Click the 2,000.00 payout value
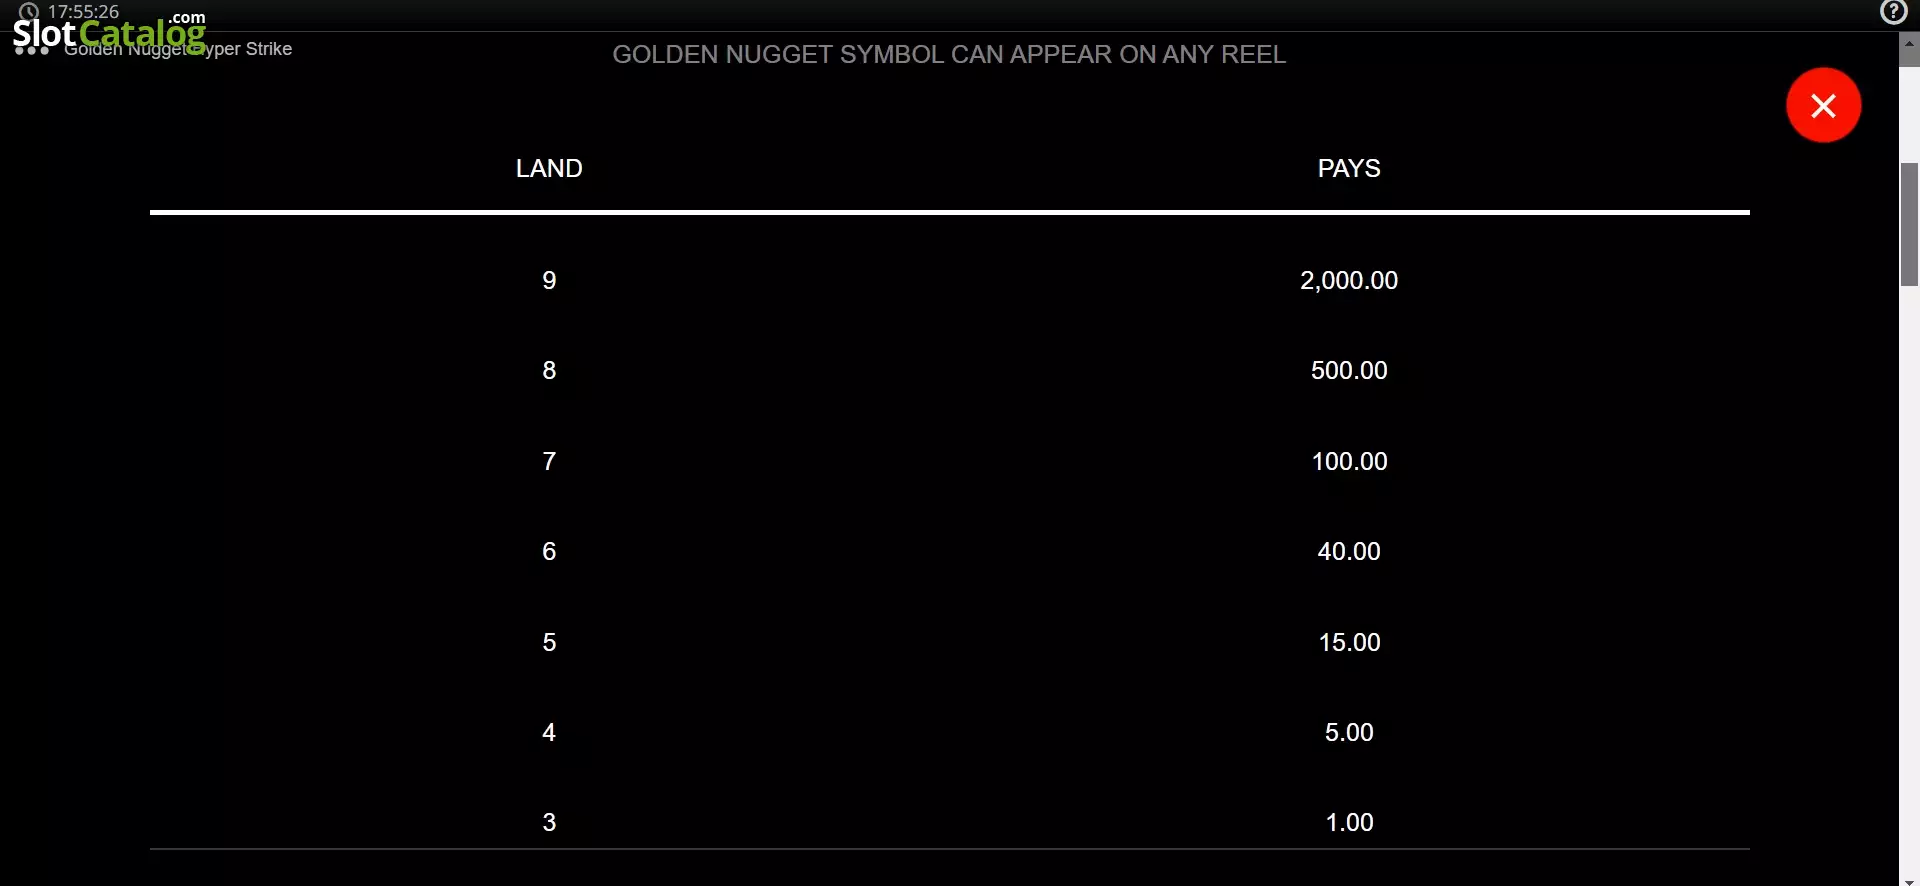 (x=1349, y=280)
